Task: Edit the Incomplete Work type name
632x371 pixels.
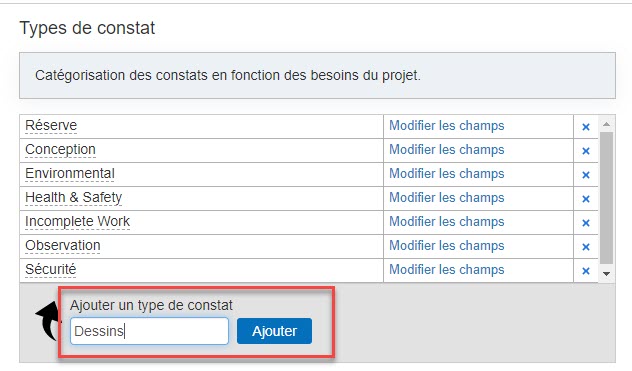Action: point(77,221)
